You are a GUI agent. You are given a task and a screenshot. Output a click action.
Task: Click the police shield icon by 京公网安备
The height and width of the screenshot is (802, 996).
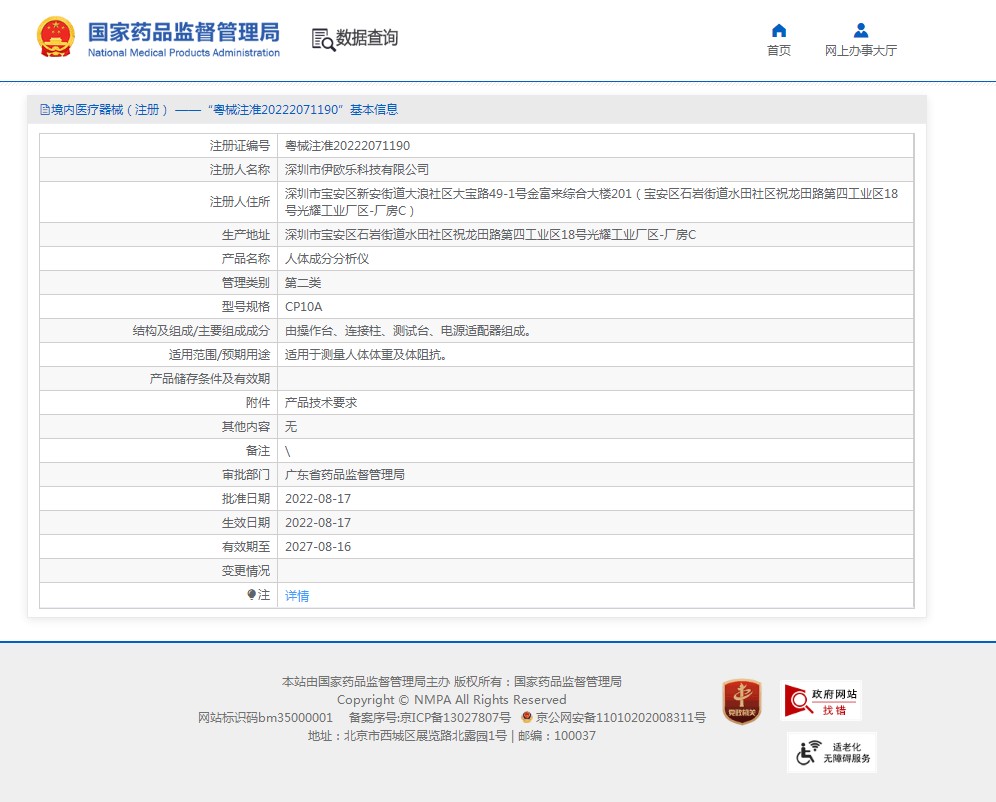click(526, 717)
